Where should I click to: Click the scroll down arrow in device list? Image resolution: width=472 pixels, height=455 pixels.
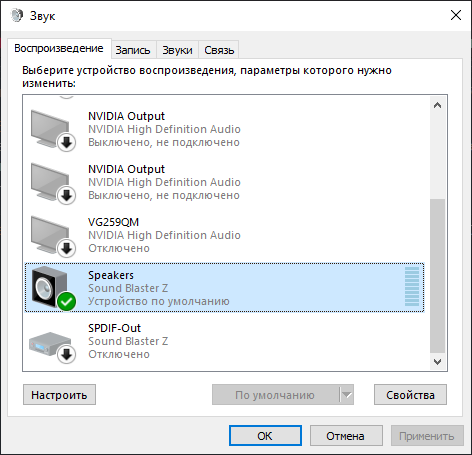pos(437,362)
